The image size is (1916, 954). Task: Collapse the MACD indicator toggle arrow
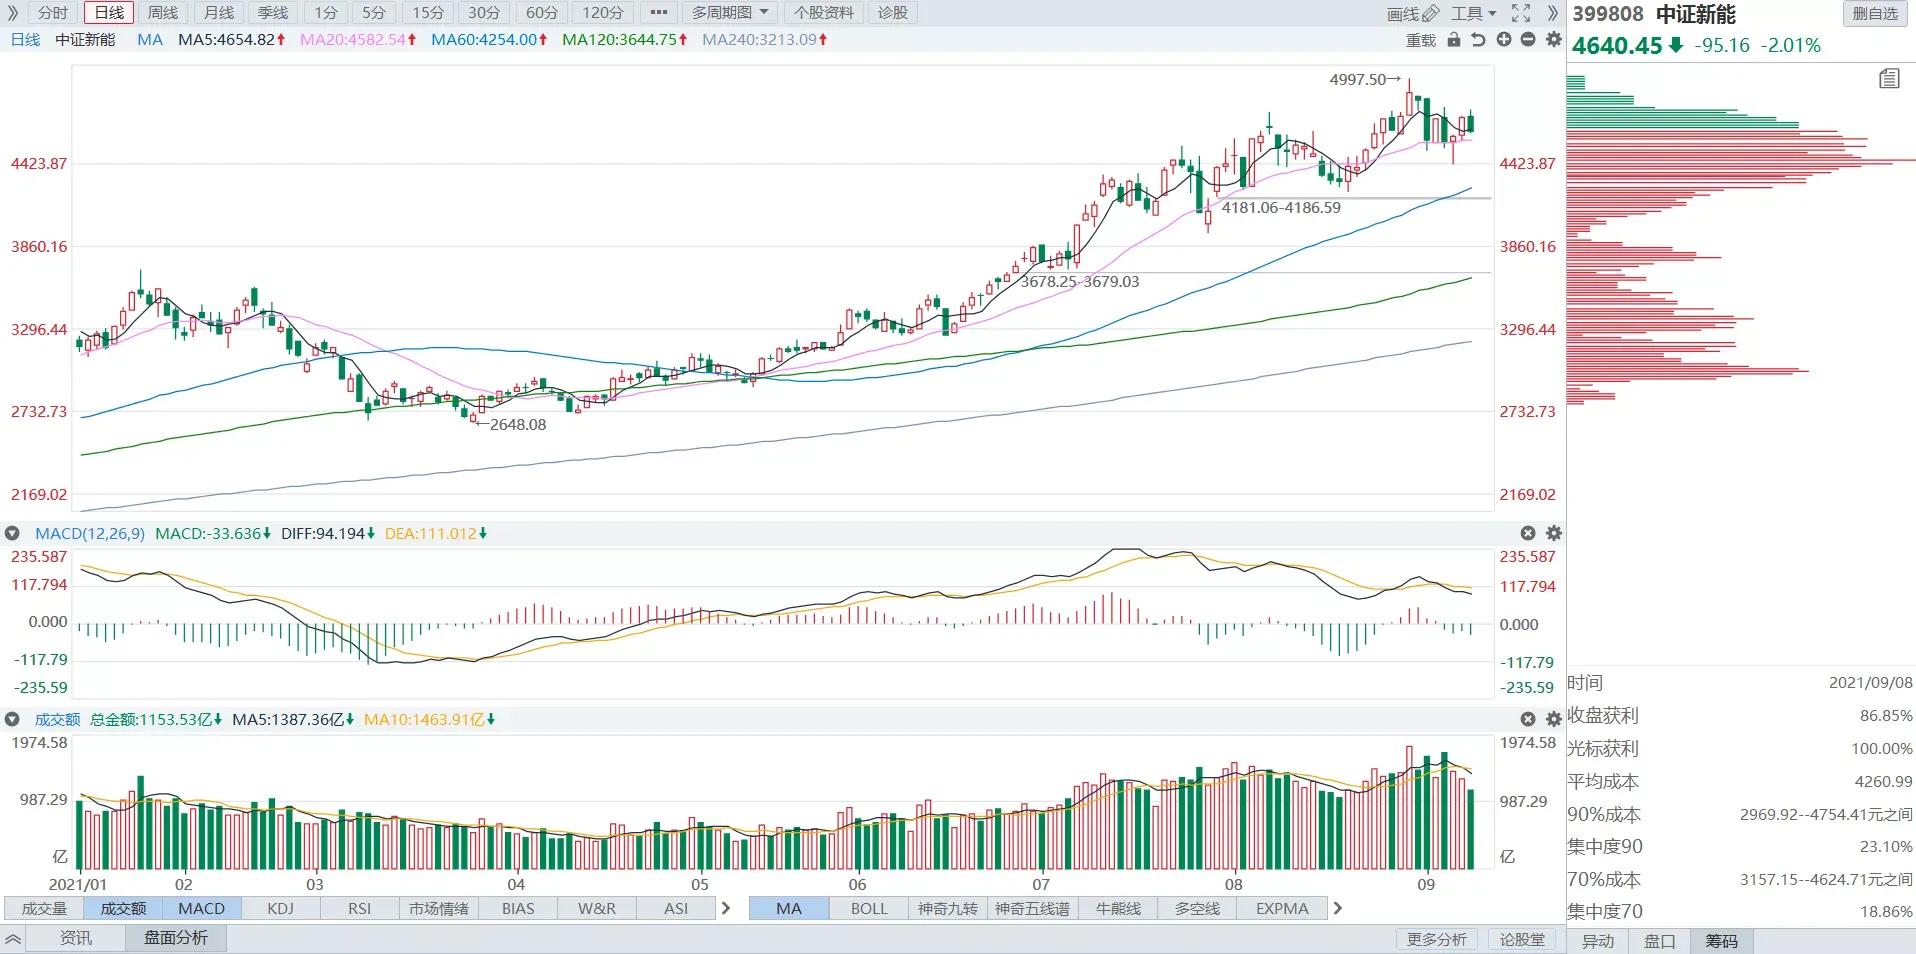click(12, 534)
